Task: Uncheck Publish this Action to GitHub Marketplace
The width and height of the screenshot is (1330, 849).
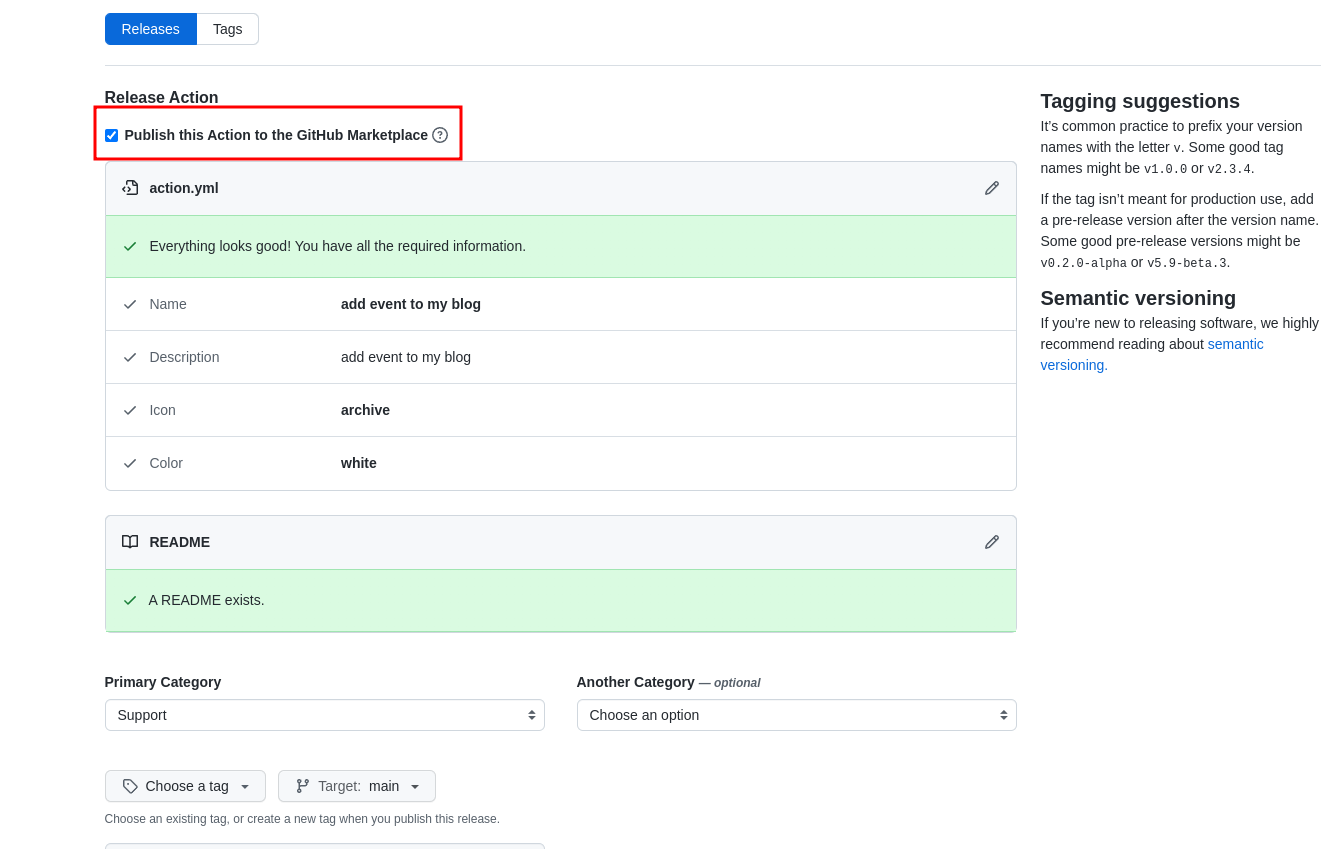Action: click(x=111, y=135)
